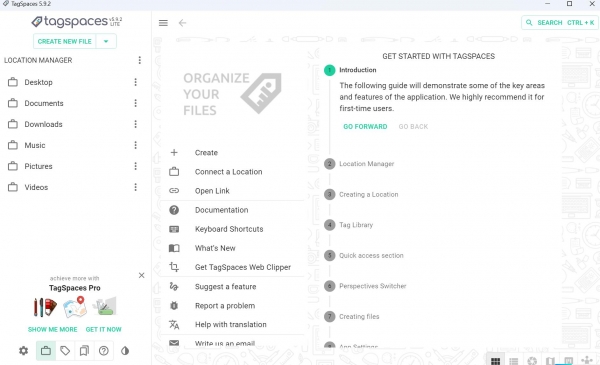
Task: Click the SHOW ME MORE link
Action: (x=52, y=329)
